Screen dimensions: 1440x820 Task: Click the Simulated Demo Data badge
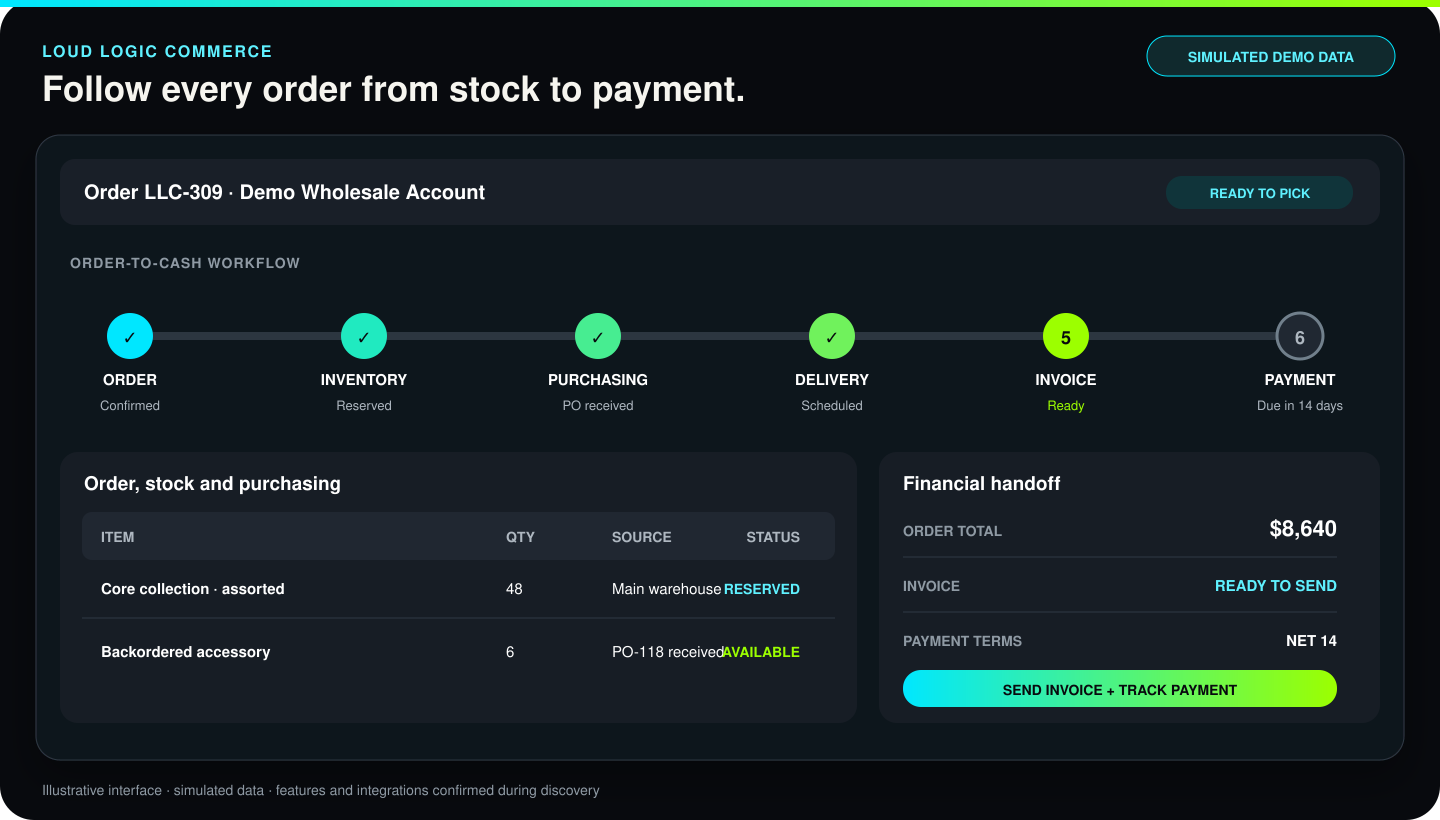click(1270, 56)
